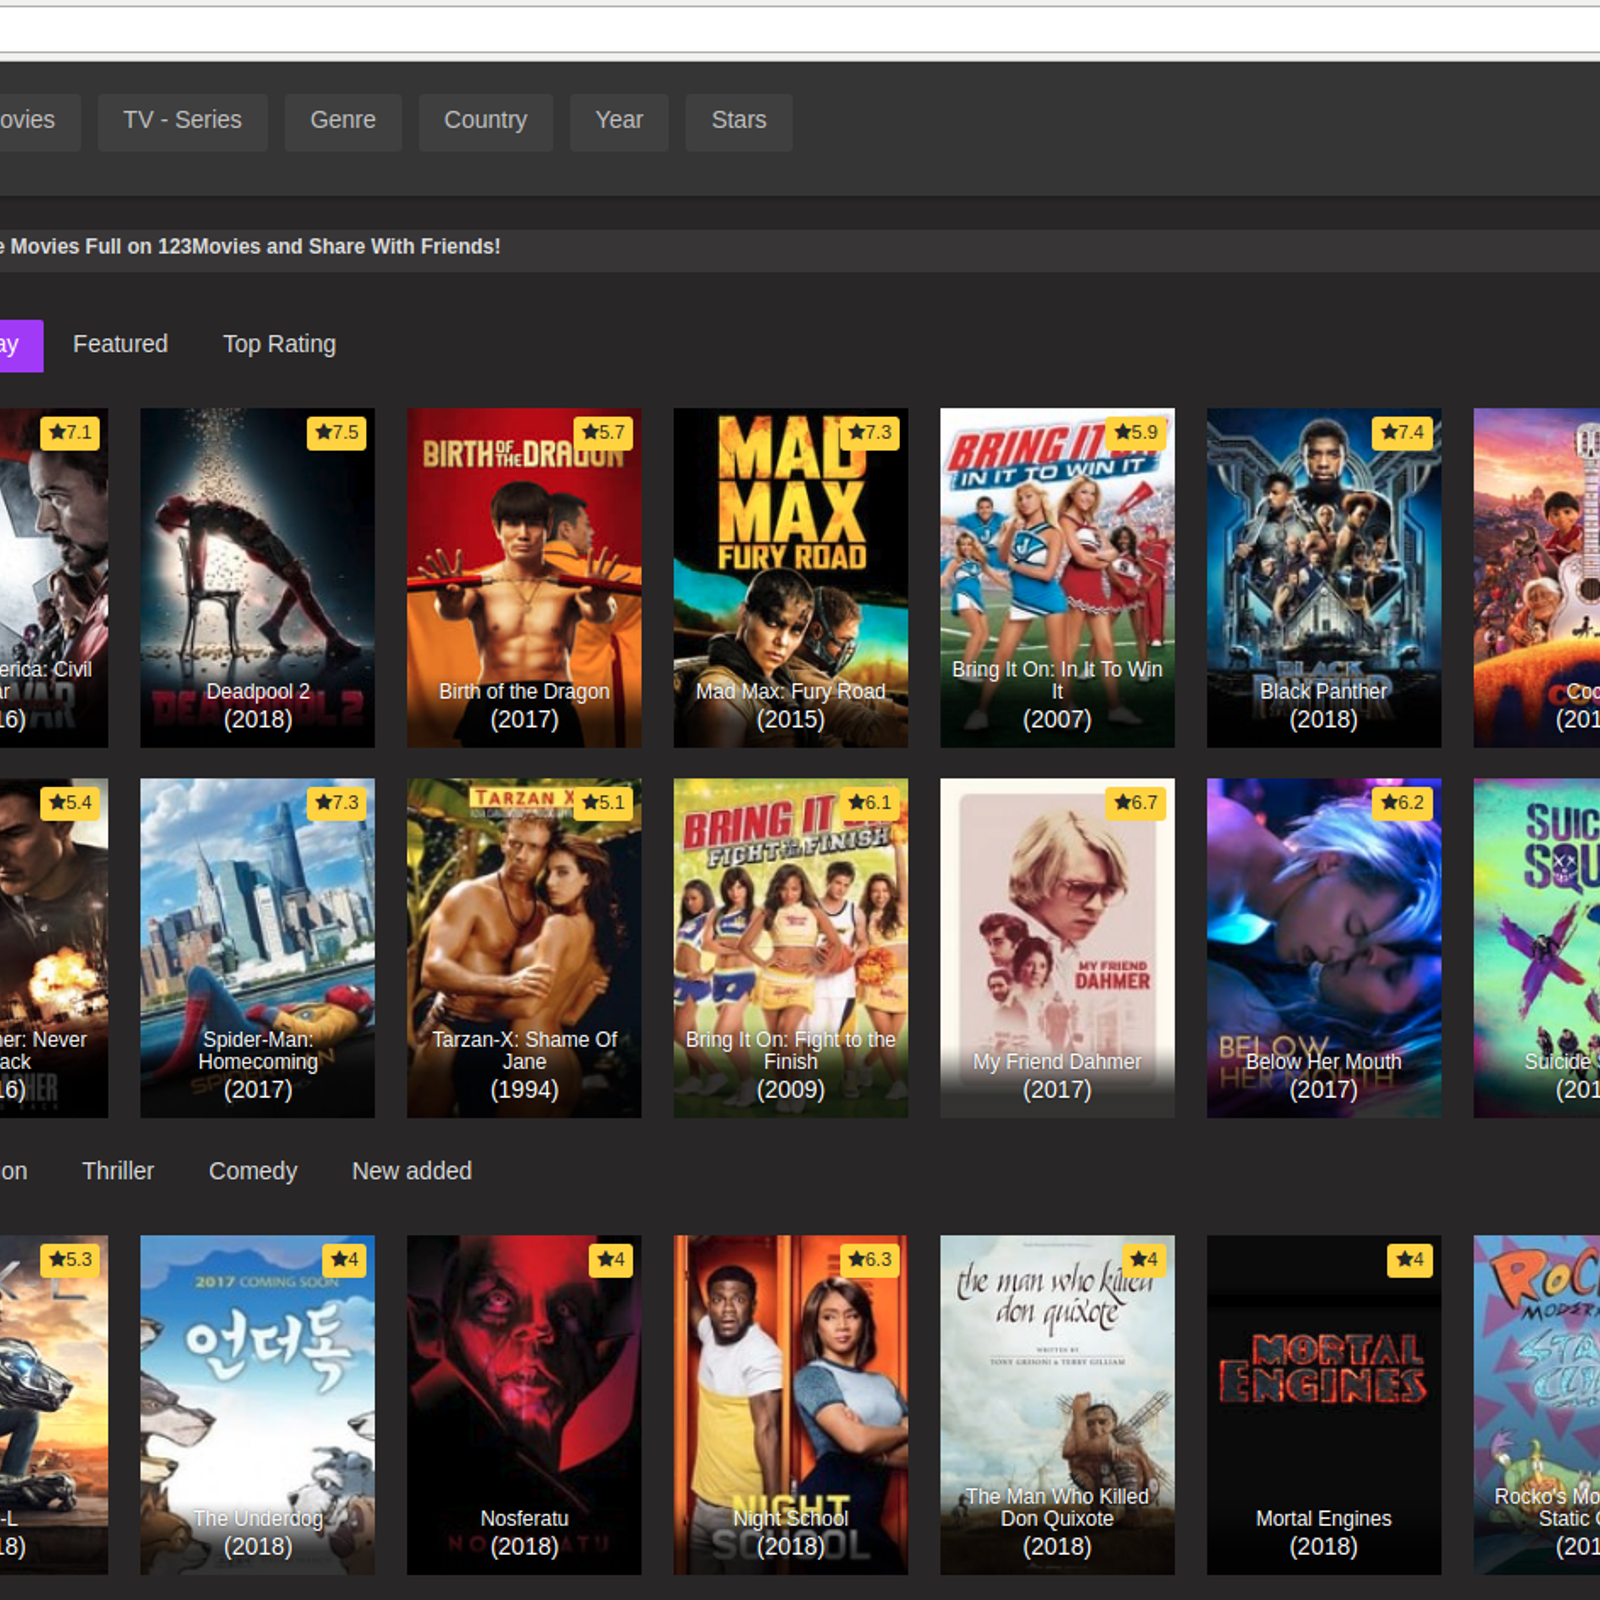Open the TV - Series menu
The height and width of the screenshot is (1600, 1600).
(x=182, y=121)
